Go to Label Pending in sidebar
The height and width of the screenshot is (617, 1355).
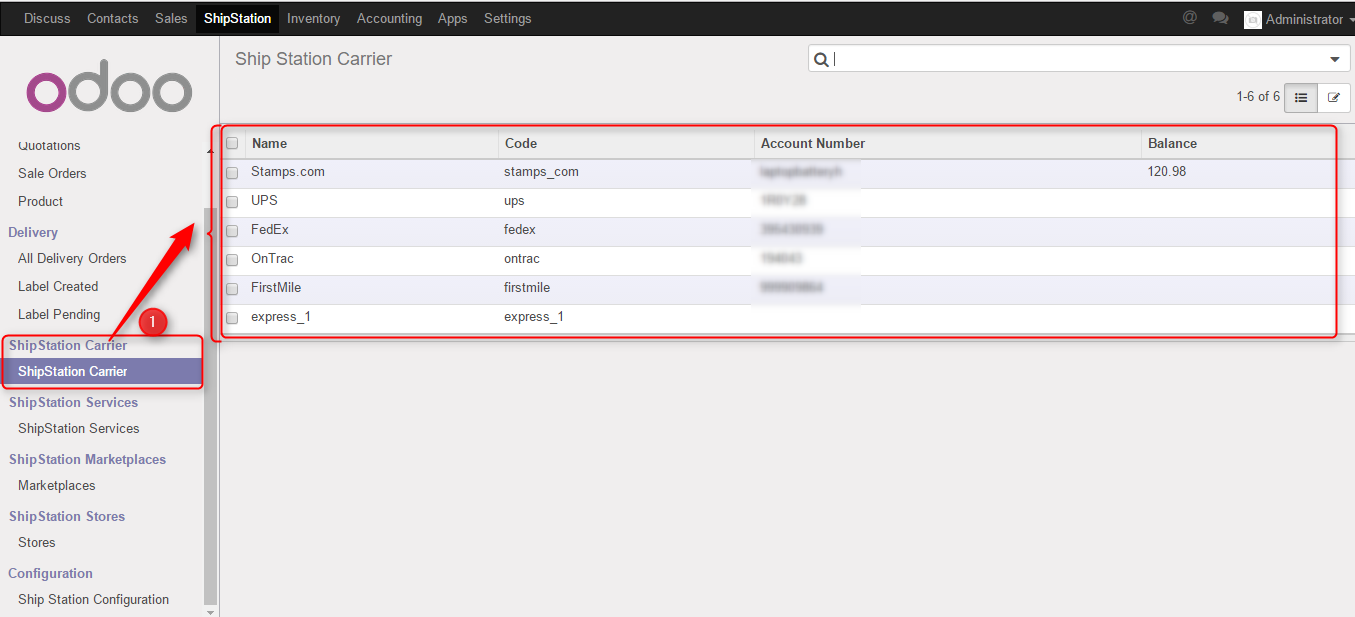(59, 314)
